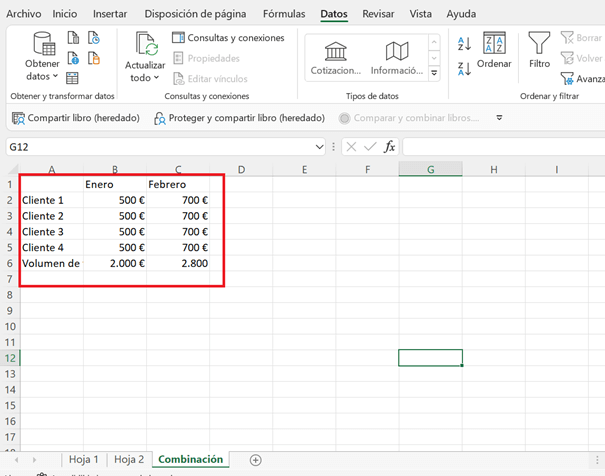Click Editar vínculos option
Image resolution: width=605 pixels, height=476 pixels.
pyautogui.click(x=210, y=79)
